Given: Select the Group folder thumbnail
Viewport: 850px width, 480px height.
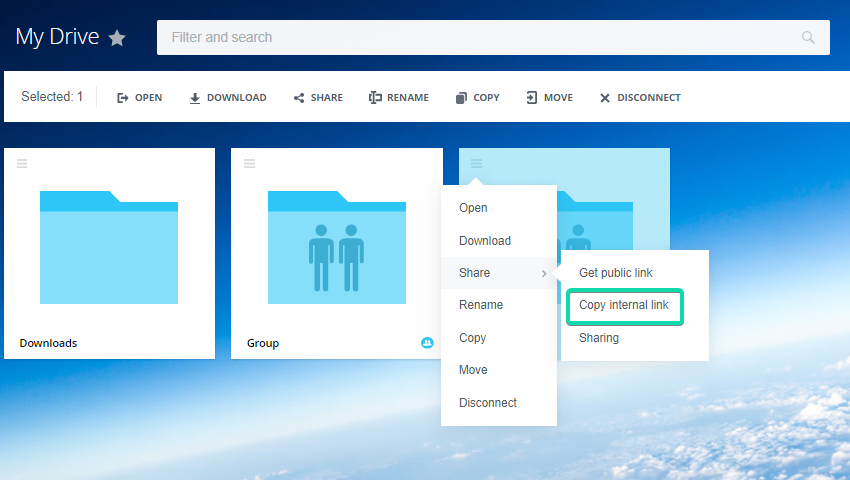Looking at the screenshot, I should pyautogui.click(x=337, y=247).
